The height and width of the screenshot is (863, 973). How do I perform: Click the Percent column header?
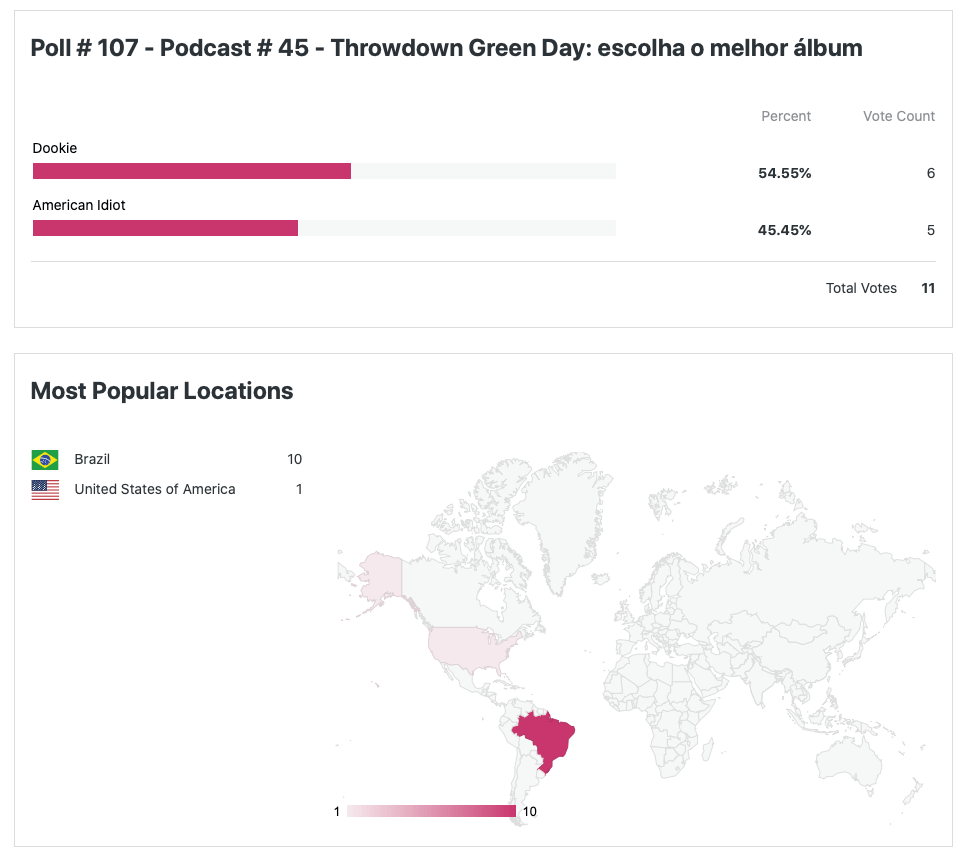tap(786, 116)
